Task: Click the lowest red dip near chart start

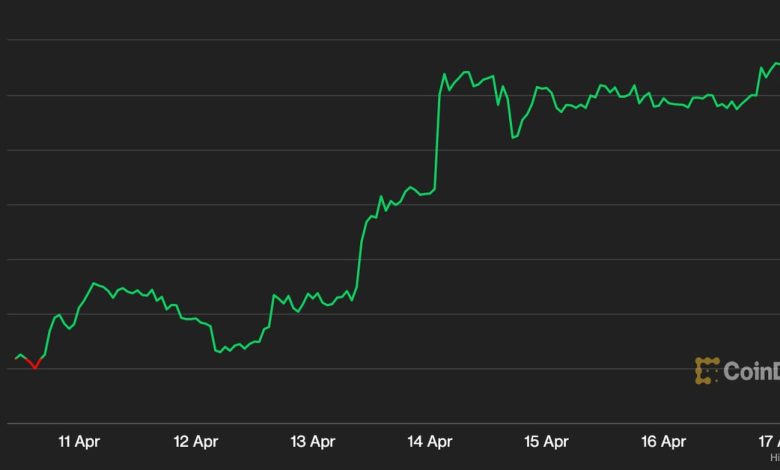Action: (x=35, y=368)
